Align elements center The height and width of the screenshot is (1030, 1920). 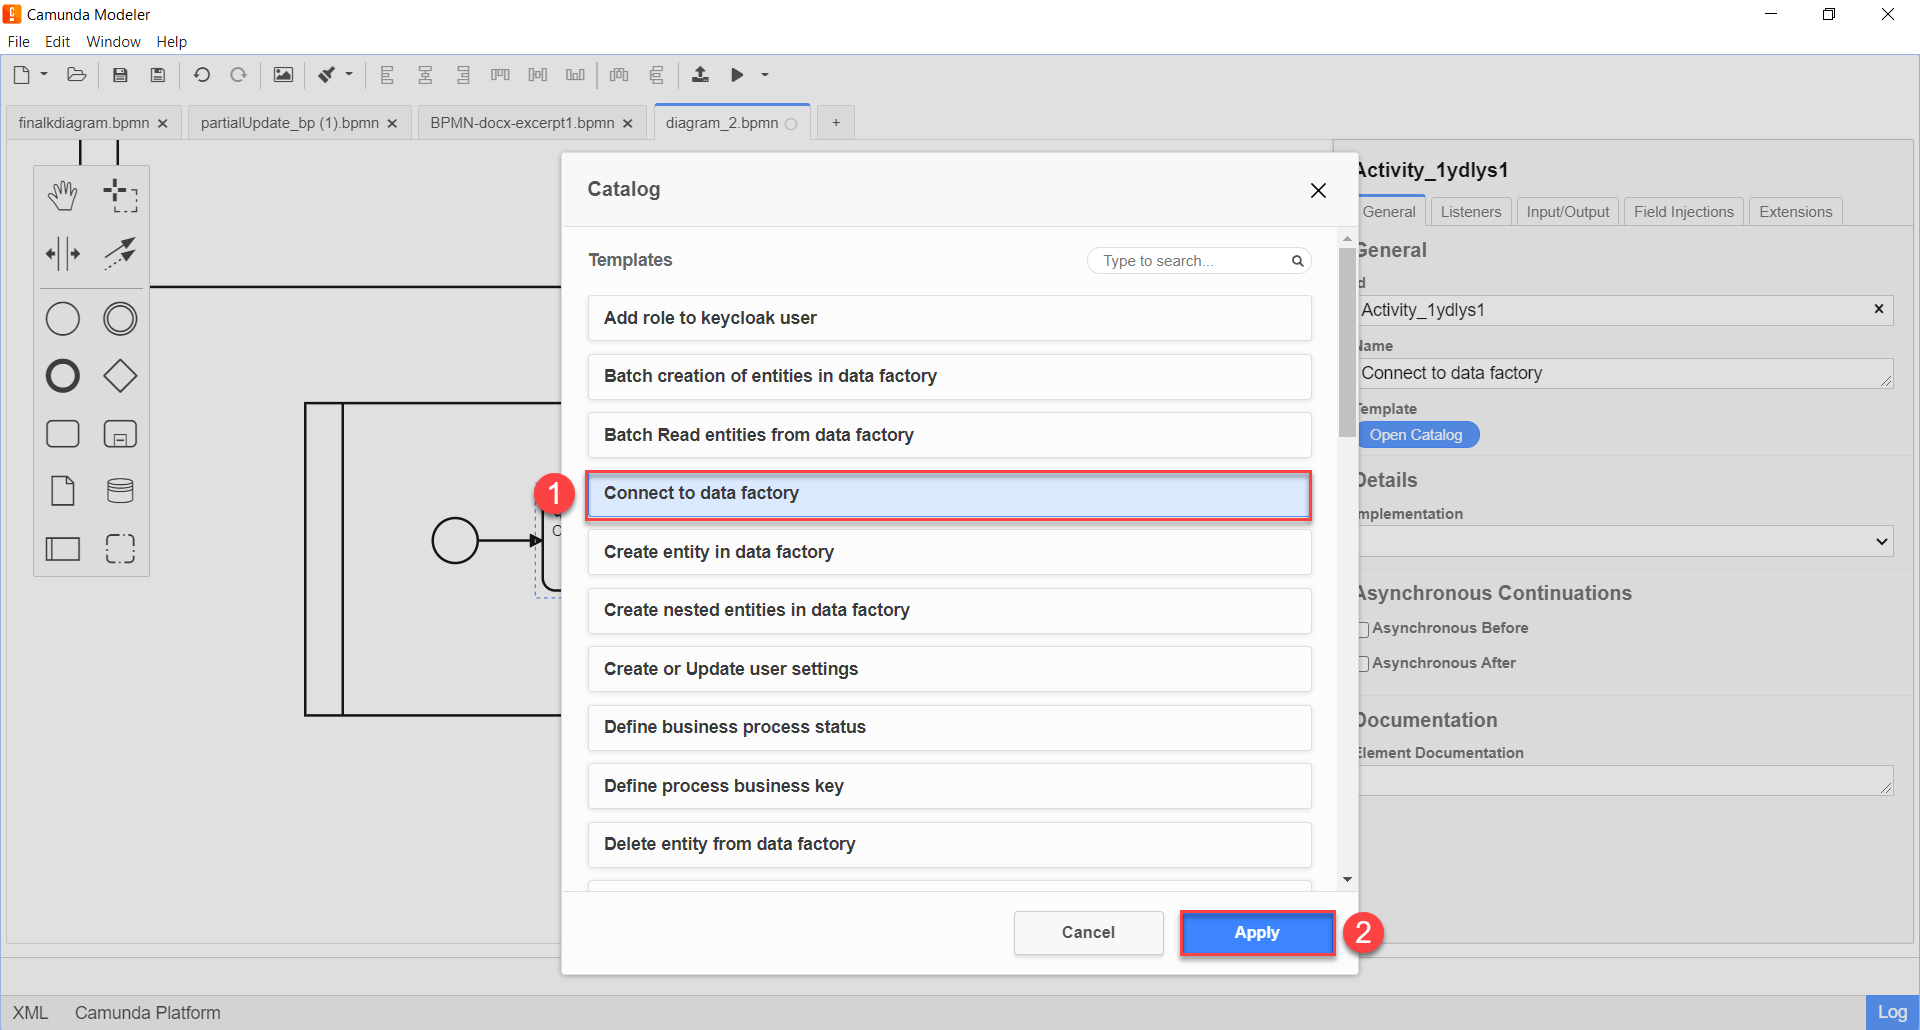[x=425, y=75]
